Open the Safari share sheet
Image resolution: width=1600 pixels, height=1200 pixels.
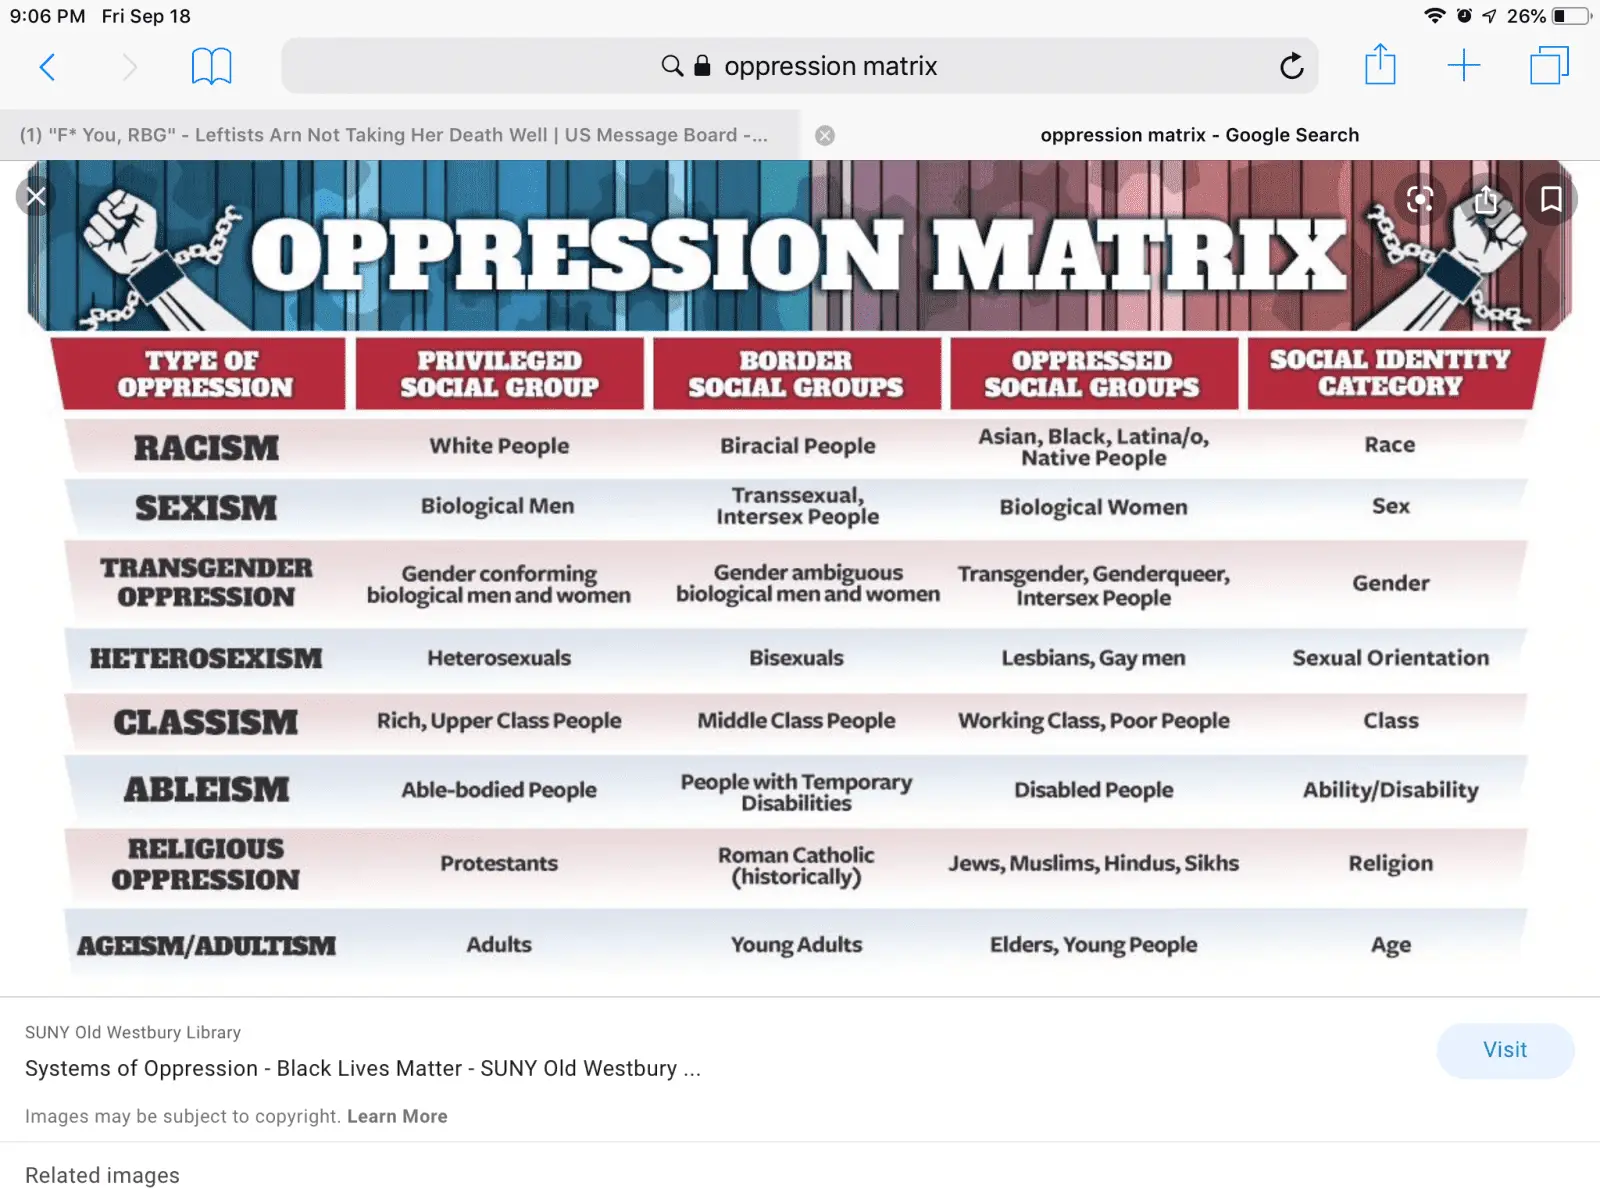[1380, 65]
